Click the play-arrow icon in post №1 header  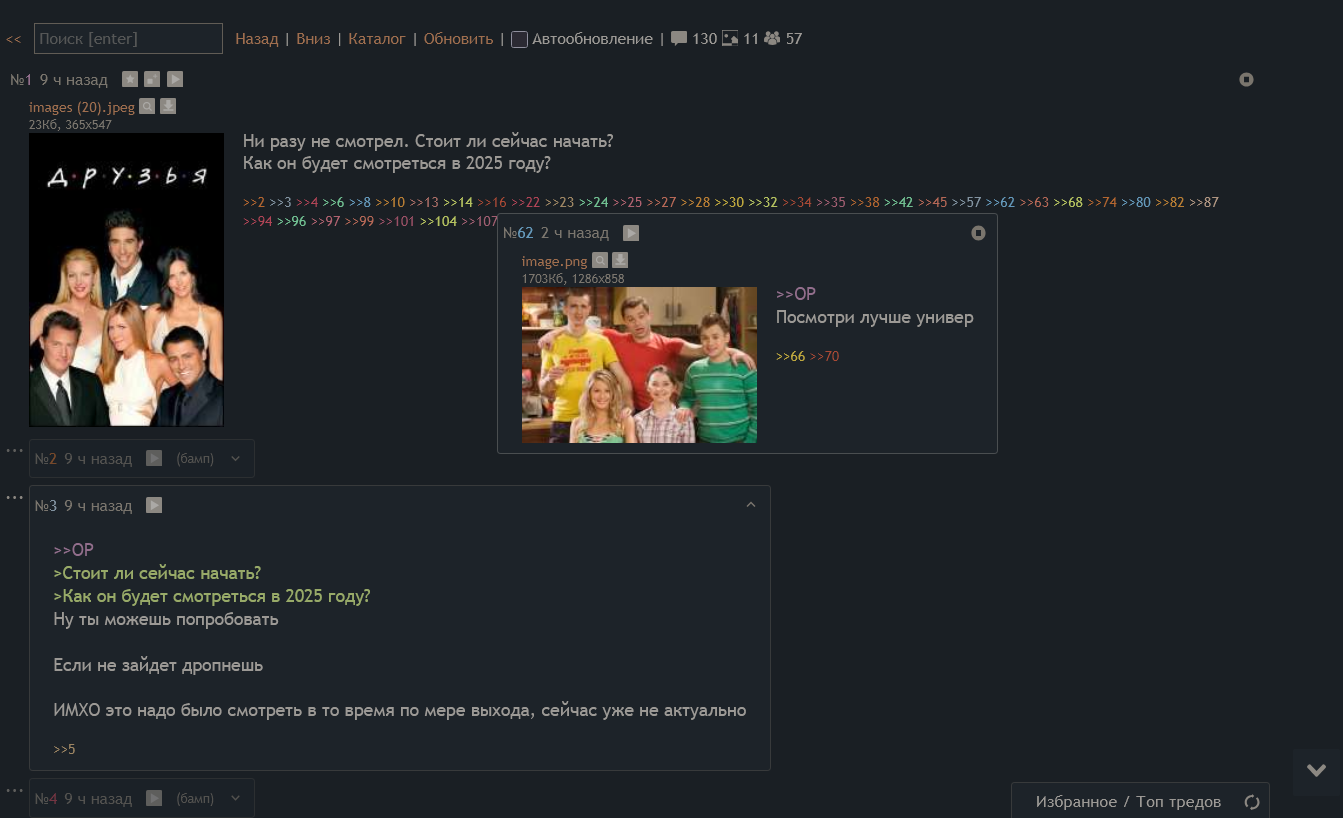175,79
